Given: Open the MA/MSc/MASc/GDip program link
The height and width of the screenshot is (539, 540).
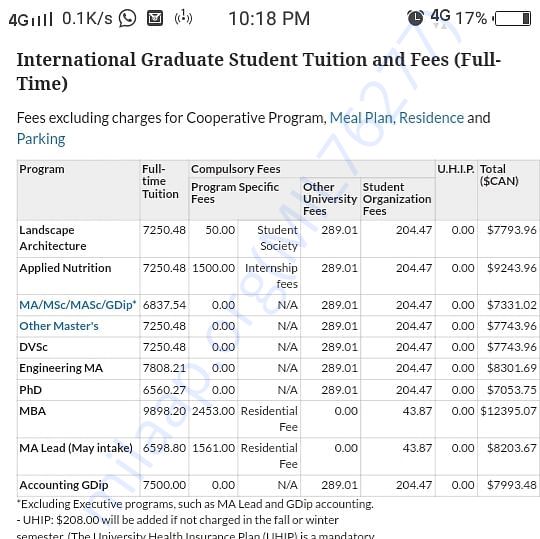Looking at the screenshot, I should 77,305.
